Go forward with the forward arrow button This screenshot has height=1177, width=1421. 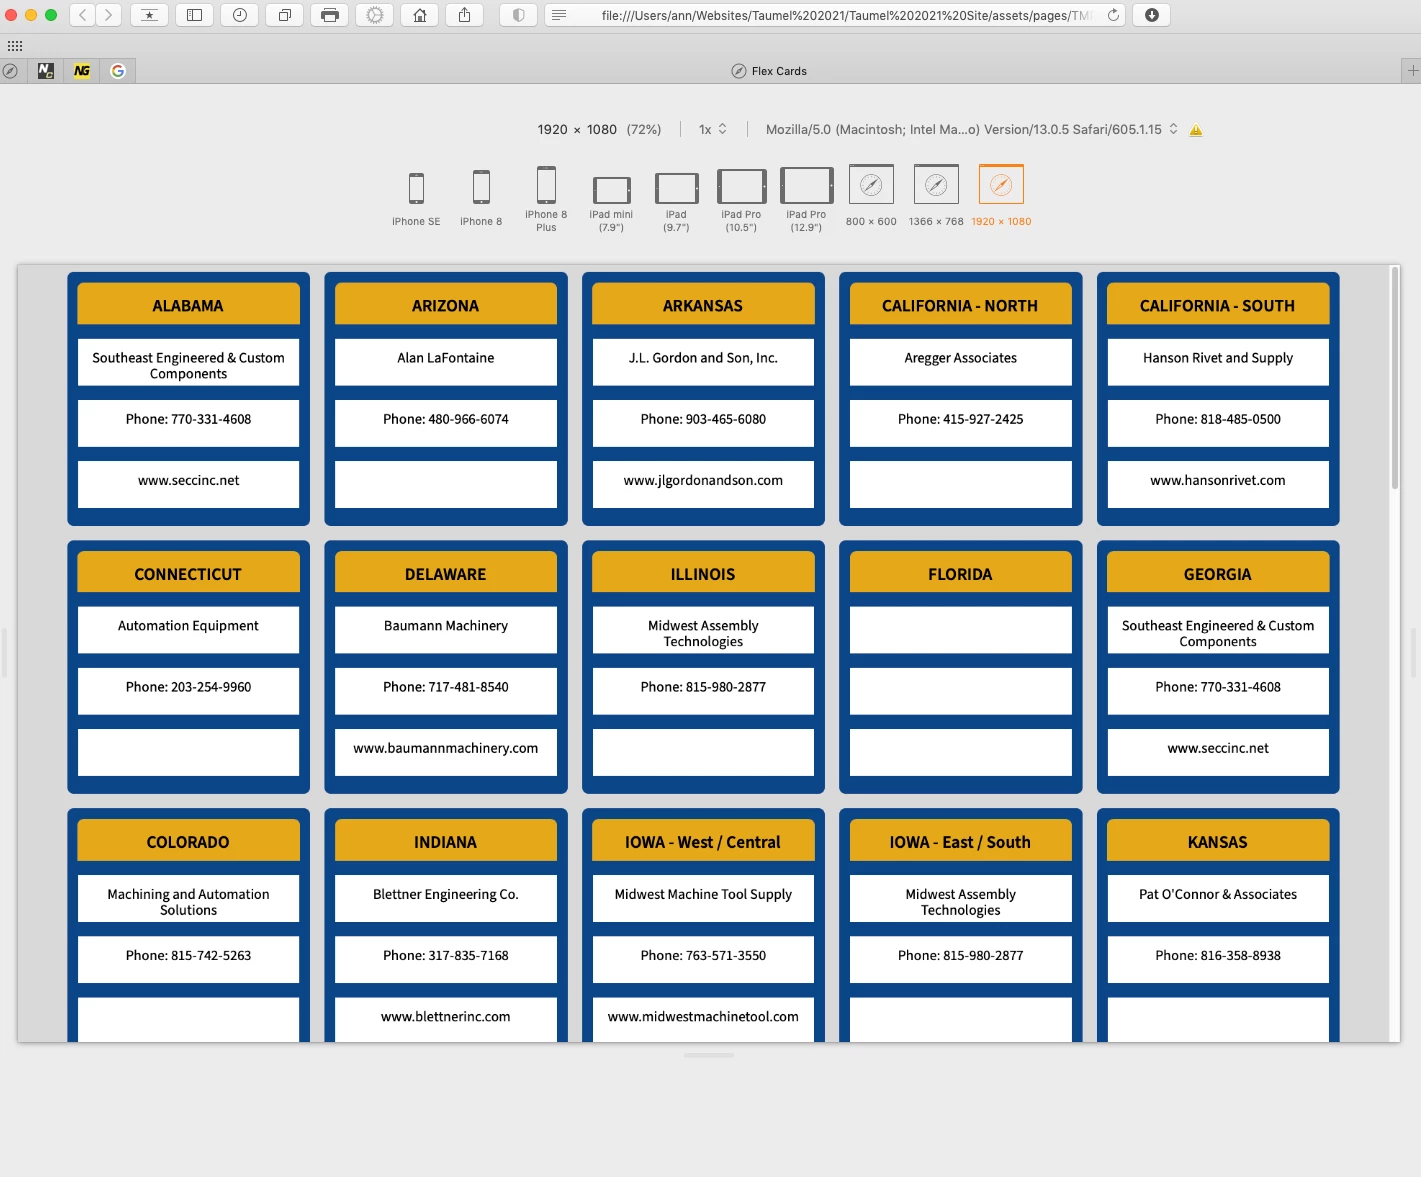[109, 15]
